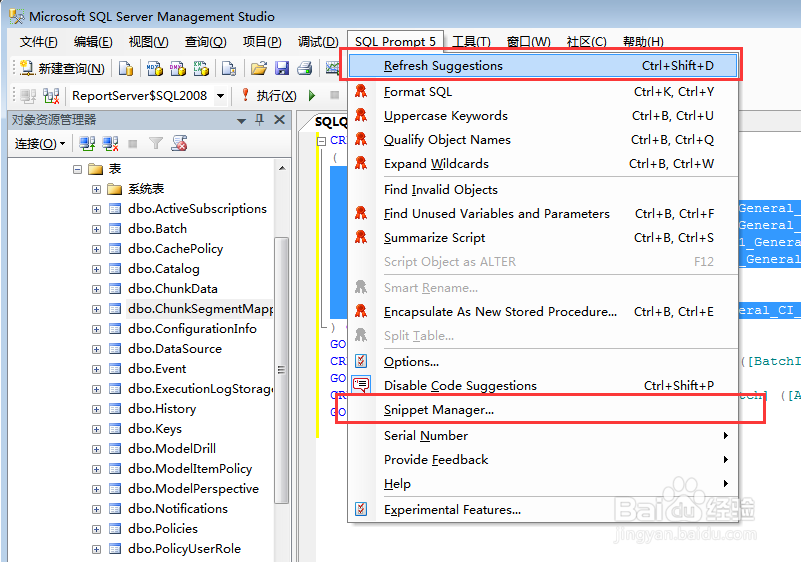This screenshot has width=801, height=562.
Task: Click the SQL Prompt 5 menu
Action: point(395,41)
